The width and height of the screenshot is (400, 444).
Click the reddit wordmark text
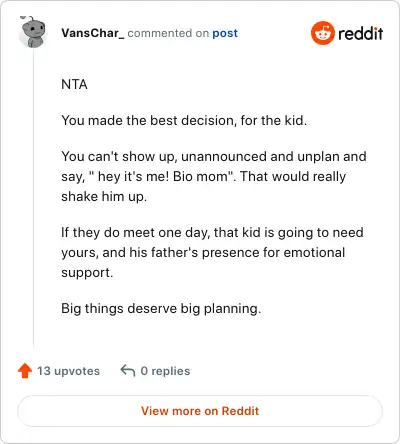click(x=360, y=33)
